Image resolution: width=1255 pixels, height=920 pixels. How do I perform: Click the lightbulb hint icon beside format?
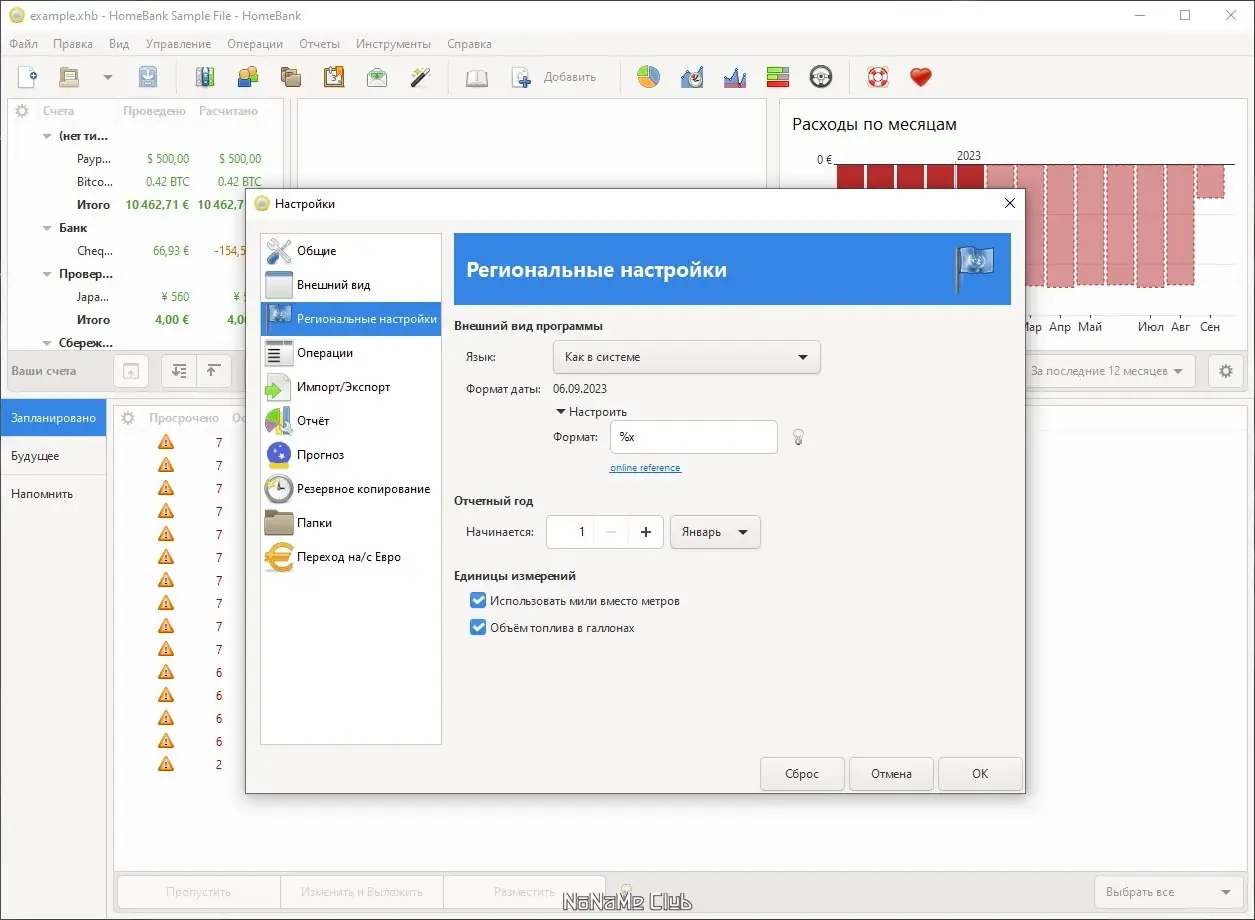[798, 437]
